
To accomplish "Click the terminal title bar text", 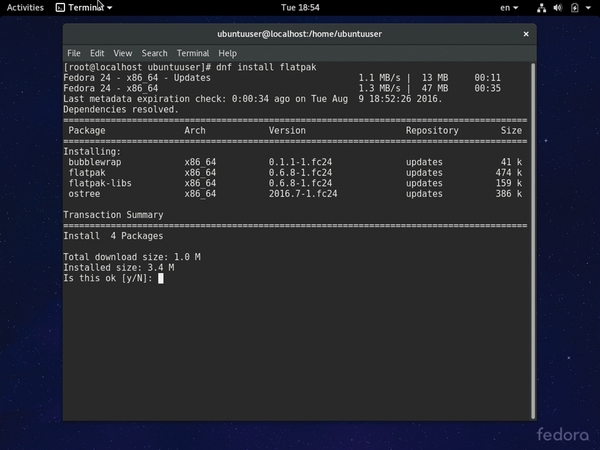I will pos(300,34).
